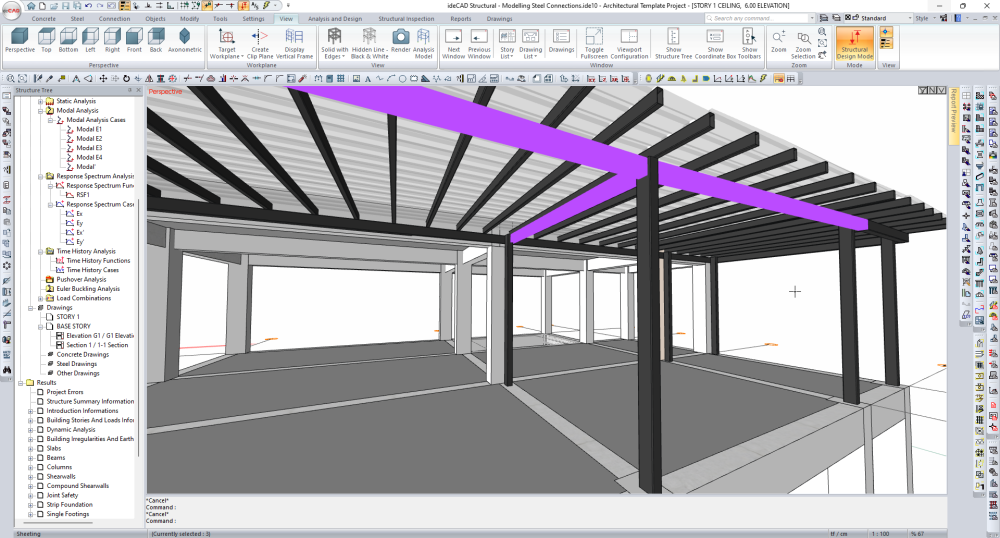This screenshot has height=538, width=1000.
Task: Open Viewport Configuration
Action: (x=629, y=42)
